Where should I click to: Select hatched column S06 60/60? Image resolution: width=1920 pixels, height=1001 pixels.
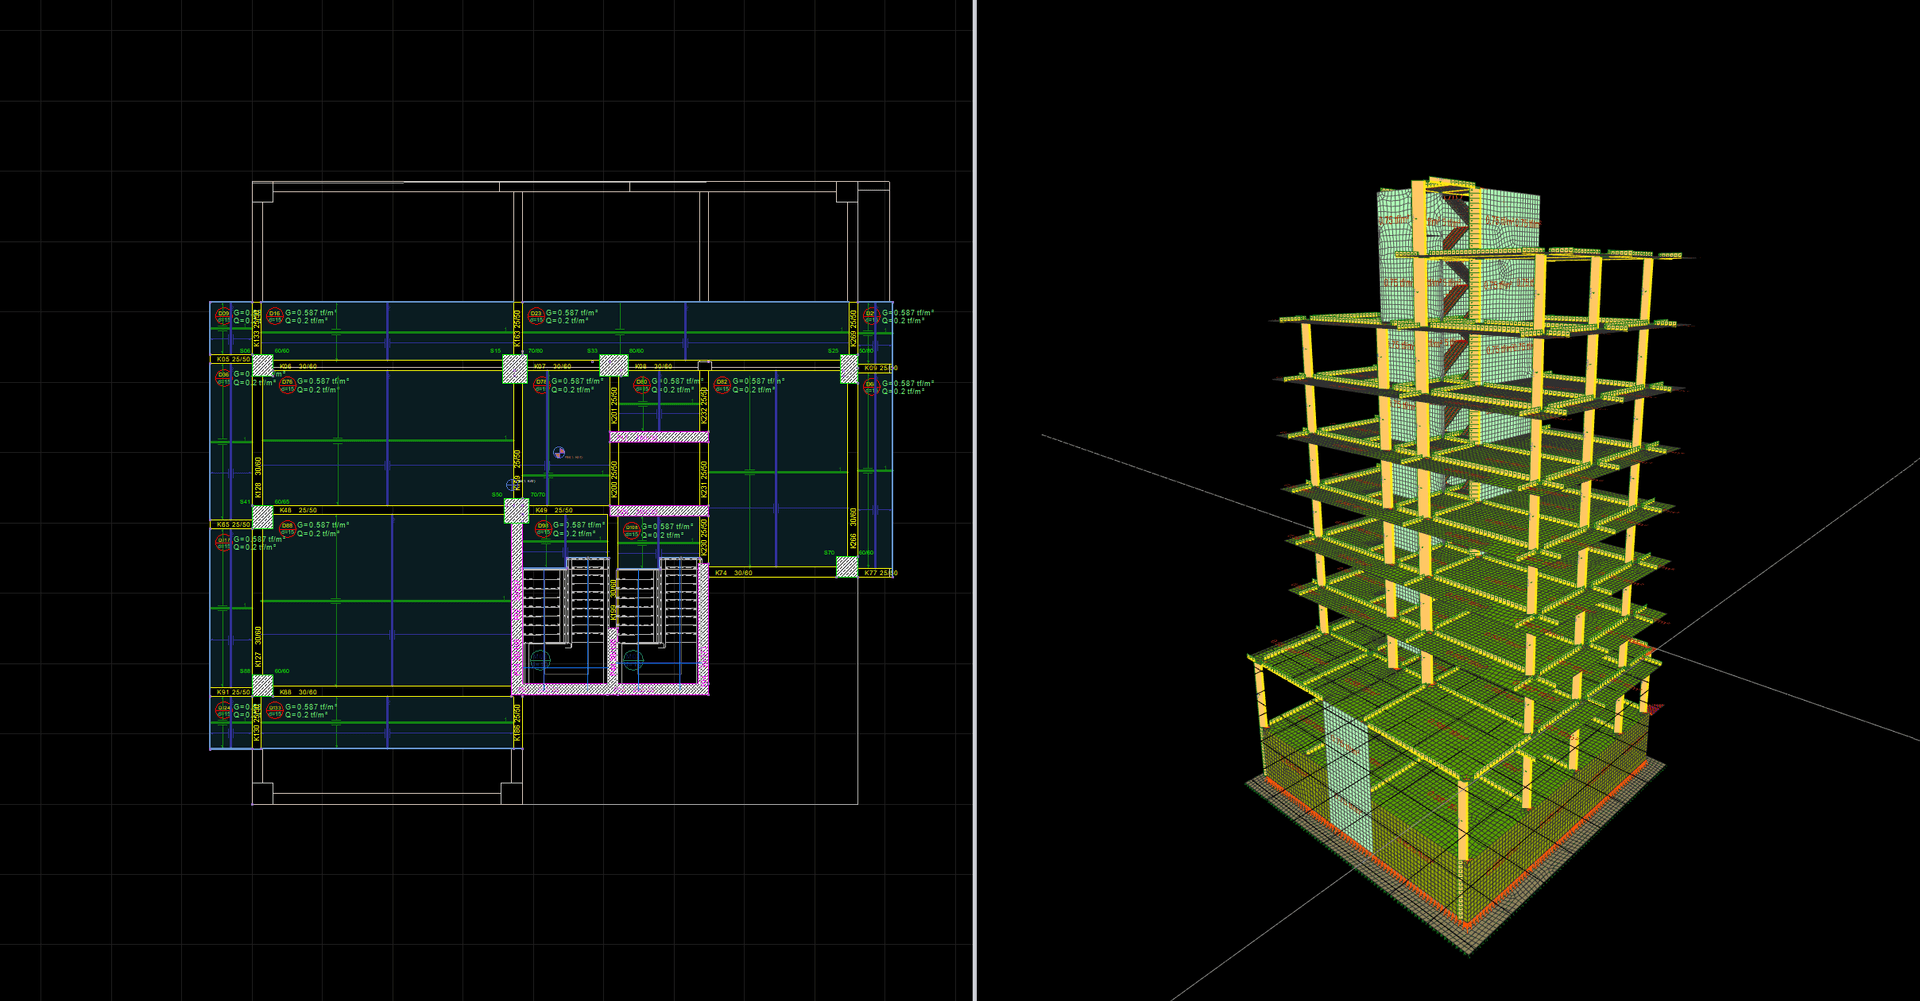[263, 366]
